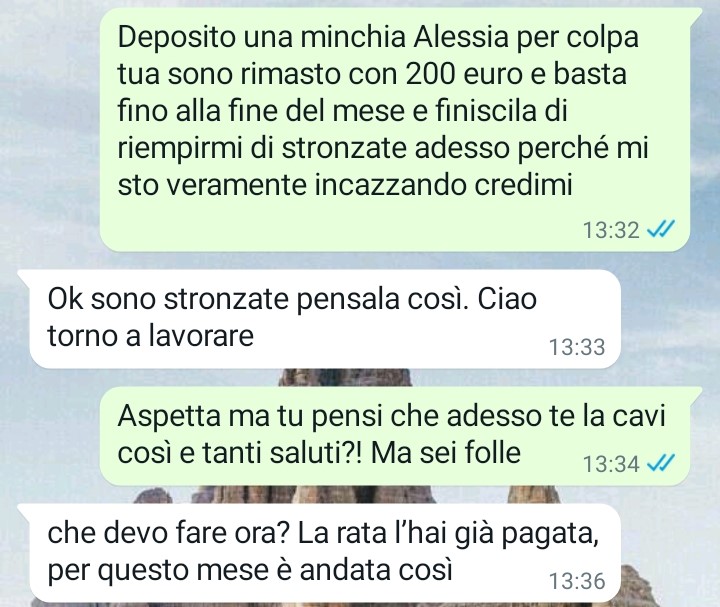This screenshot has width=720, height=607.
Task: Tap the text 'per questo mese è andata così'
Action: click(250, 571)
